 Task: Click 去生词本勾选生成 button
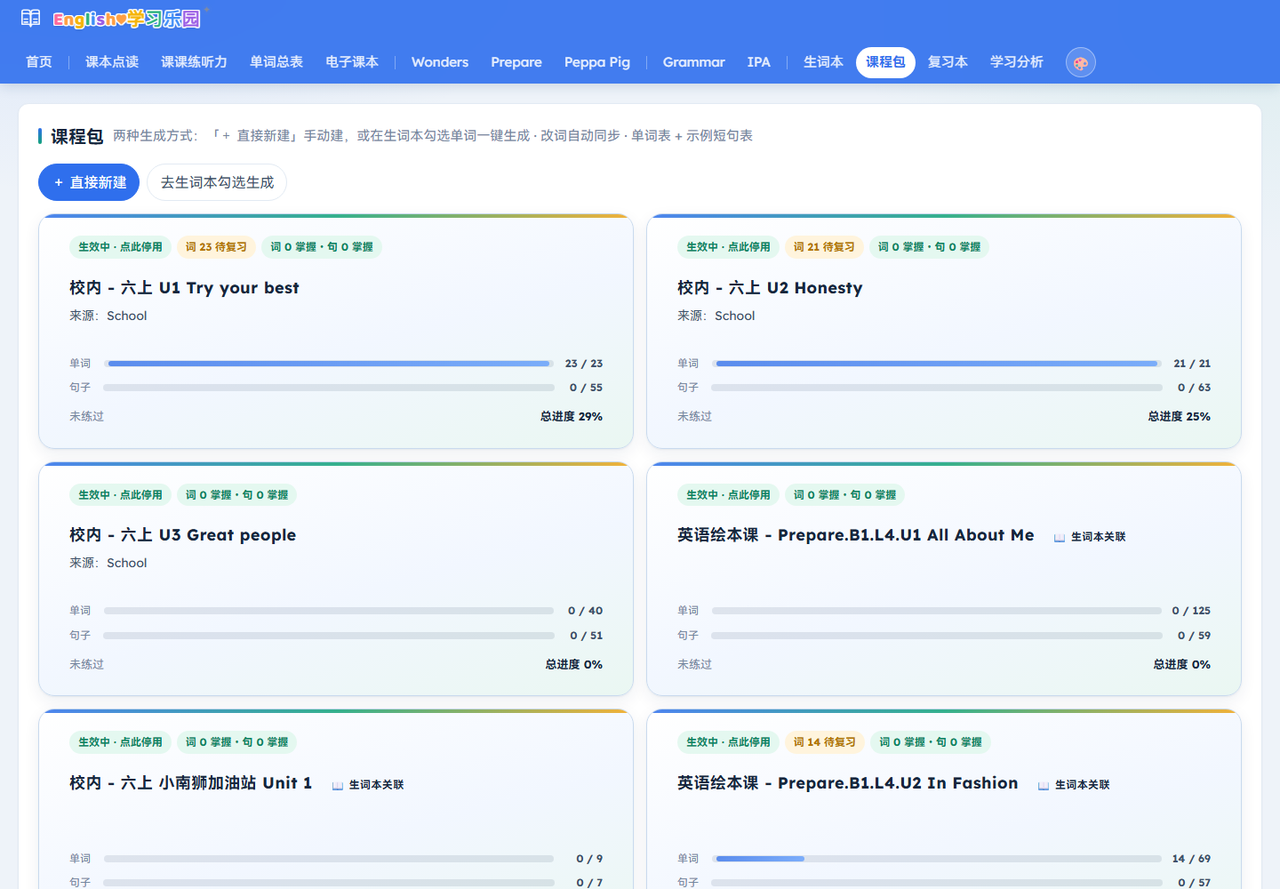(217, 182)
